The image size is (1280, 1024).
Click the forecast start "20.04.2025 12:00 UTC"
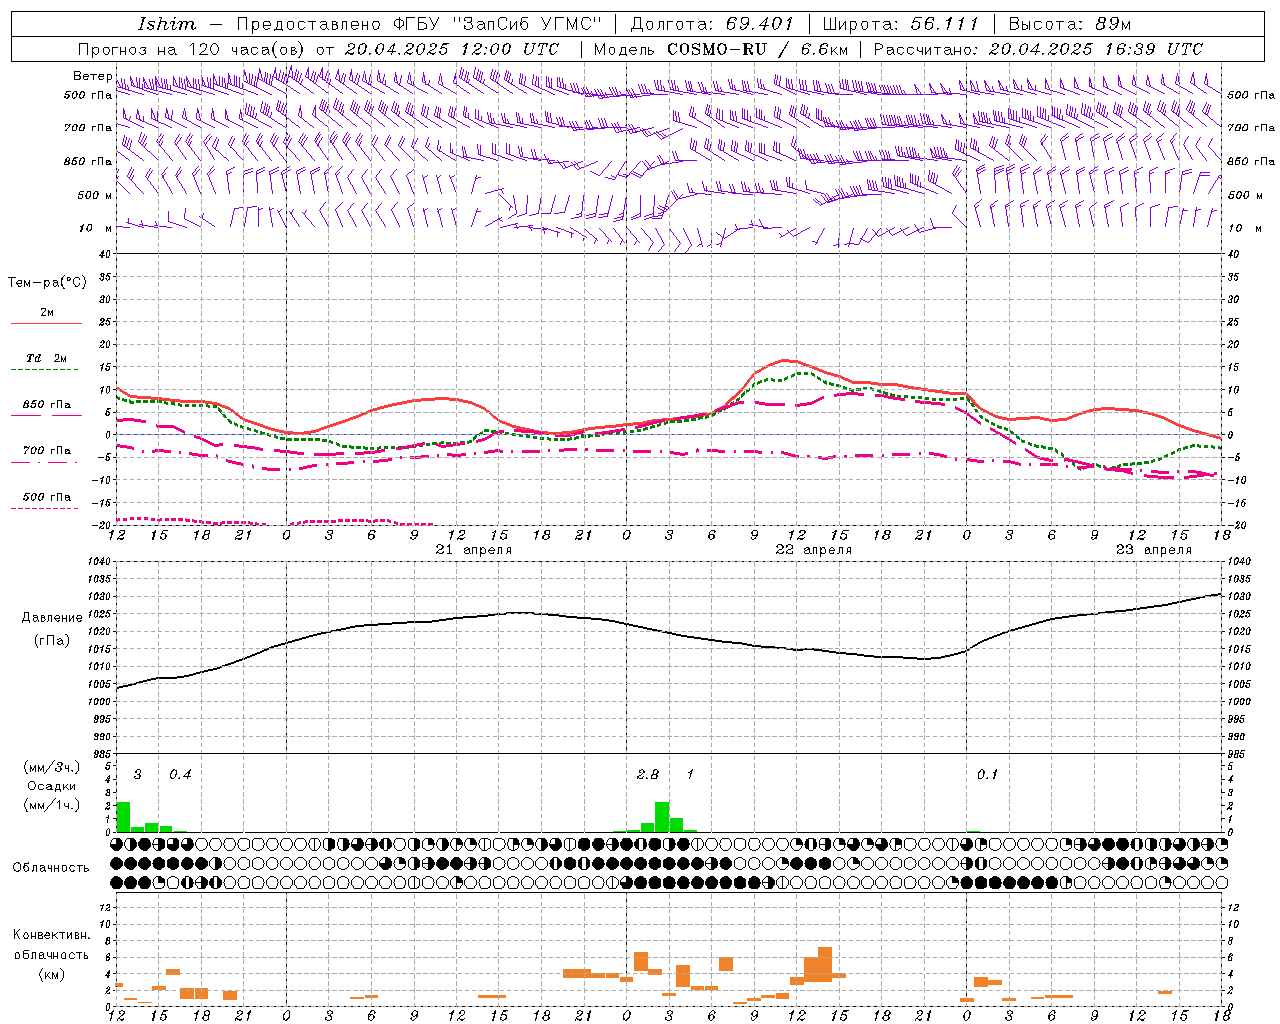[x=451, y=49]
